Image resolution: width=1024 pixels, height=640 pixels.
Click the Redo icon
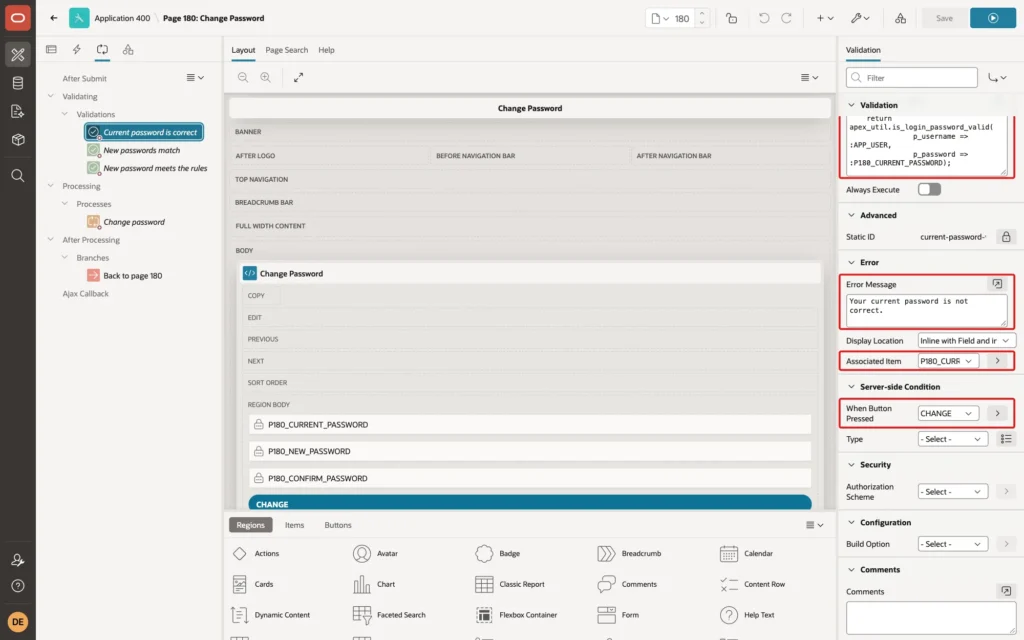pos(786,18)
